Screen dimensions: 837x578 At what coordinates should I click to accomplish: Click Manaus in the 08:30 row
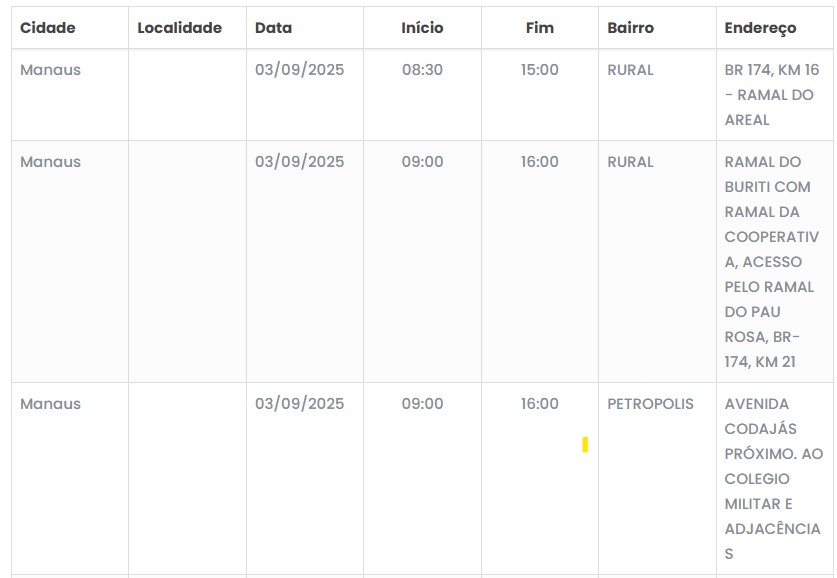(x=50, y=70)
